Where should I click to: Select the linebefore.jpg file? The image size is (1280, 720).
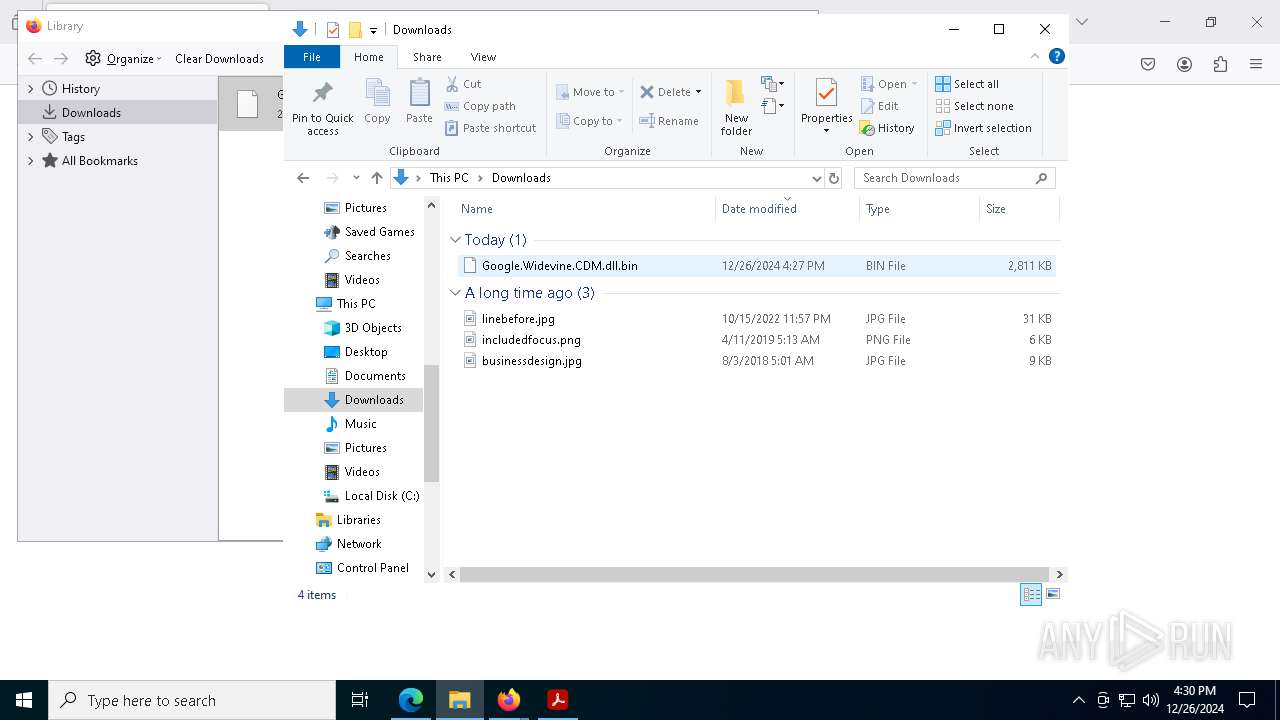[x=756, y=319]
